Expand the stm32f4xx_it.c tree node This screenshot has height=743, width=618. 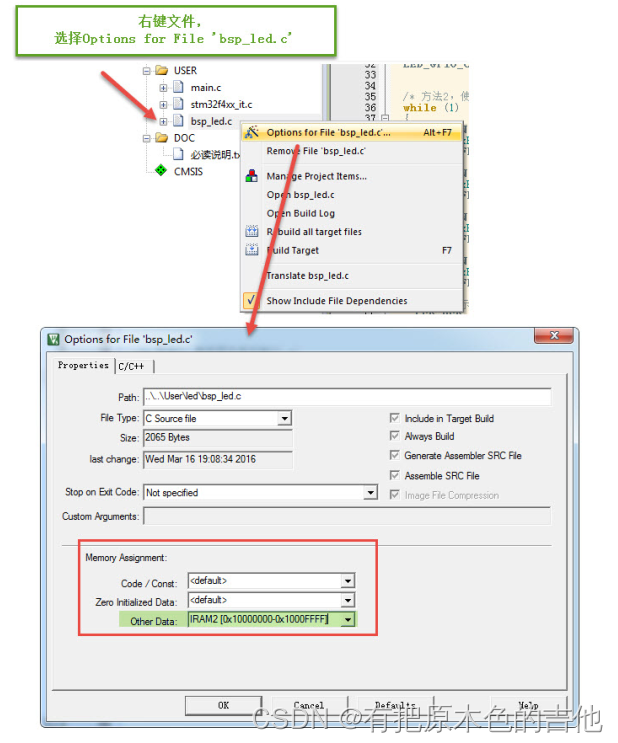(x=164, y=104)
